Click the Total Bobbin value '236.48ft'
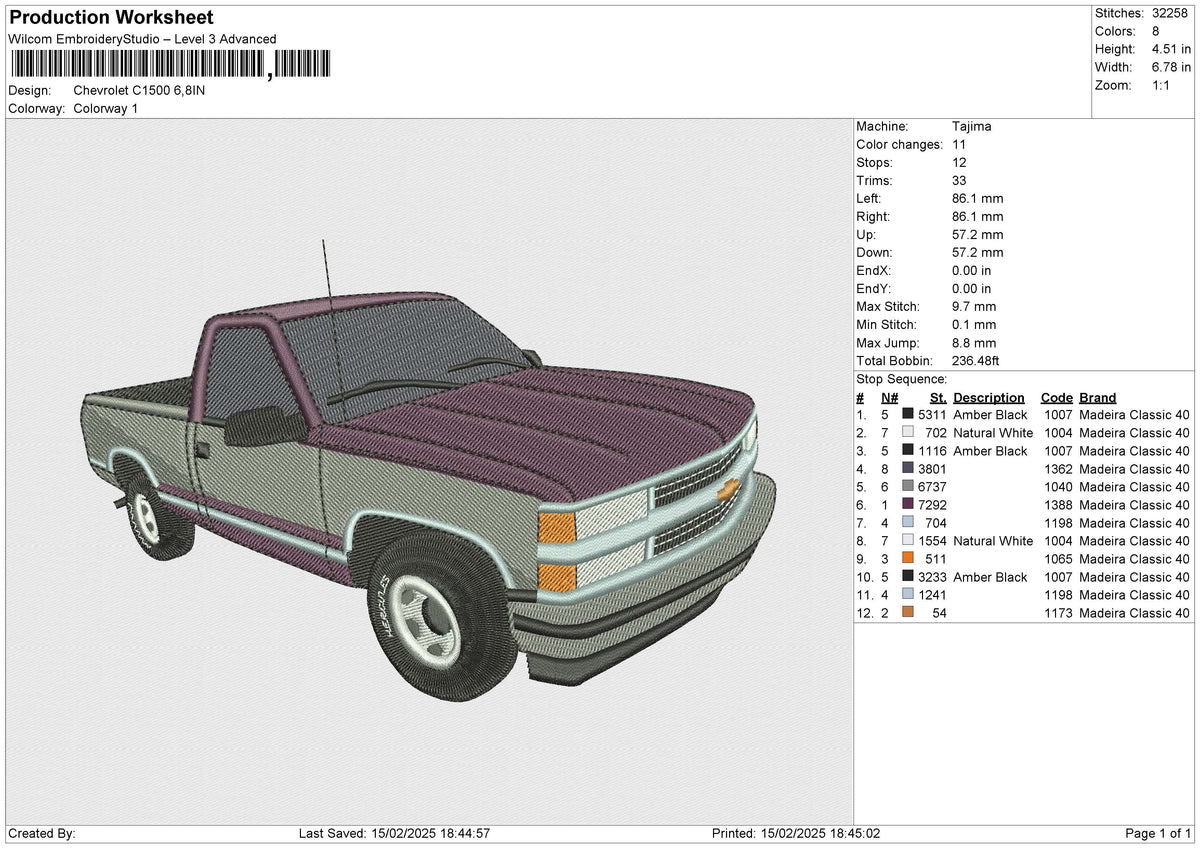The width and height of the screenshot is (1200, 848). pyautogui.click(x=978, y=361)
